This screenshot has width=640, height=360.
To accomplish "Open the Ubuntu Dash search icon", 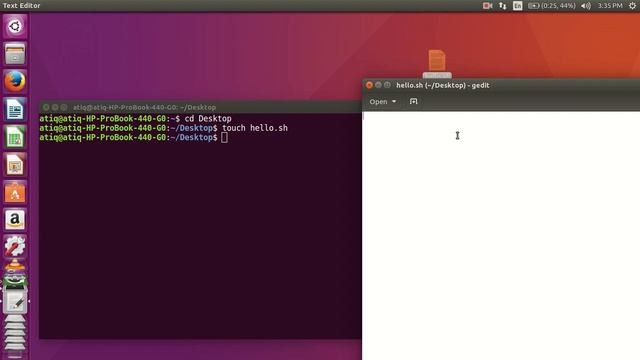I will click(x=15, y=27).
